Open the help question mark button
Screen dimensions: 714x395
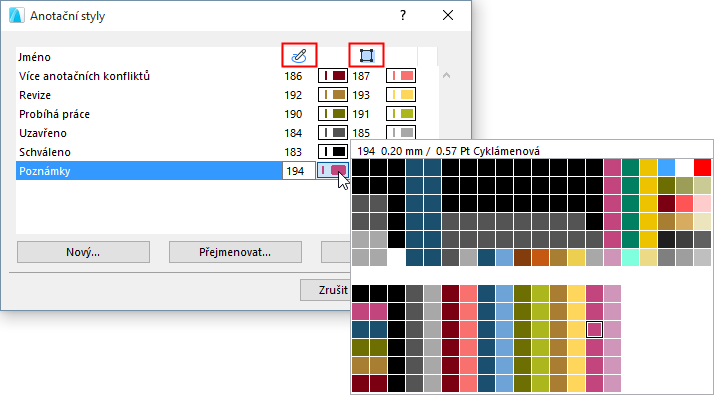coord(403,15)
